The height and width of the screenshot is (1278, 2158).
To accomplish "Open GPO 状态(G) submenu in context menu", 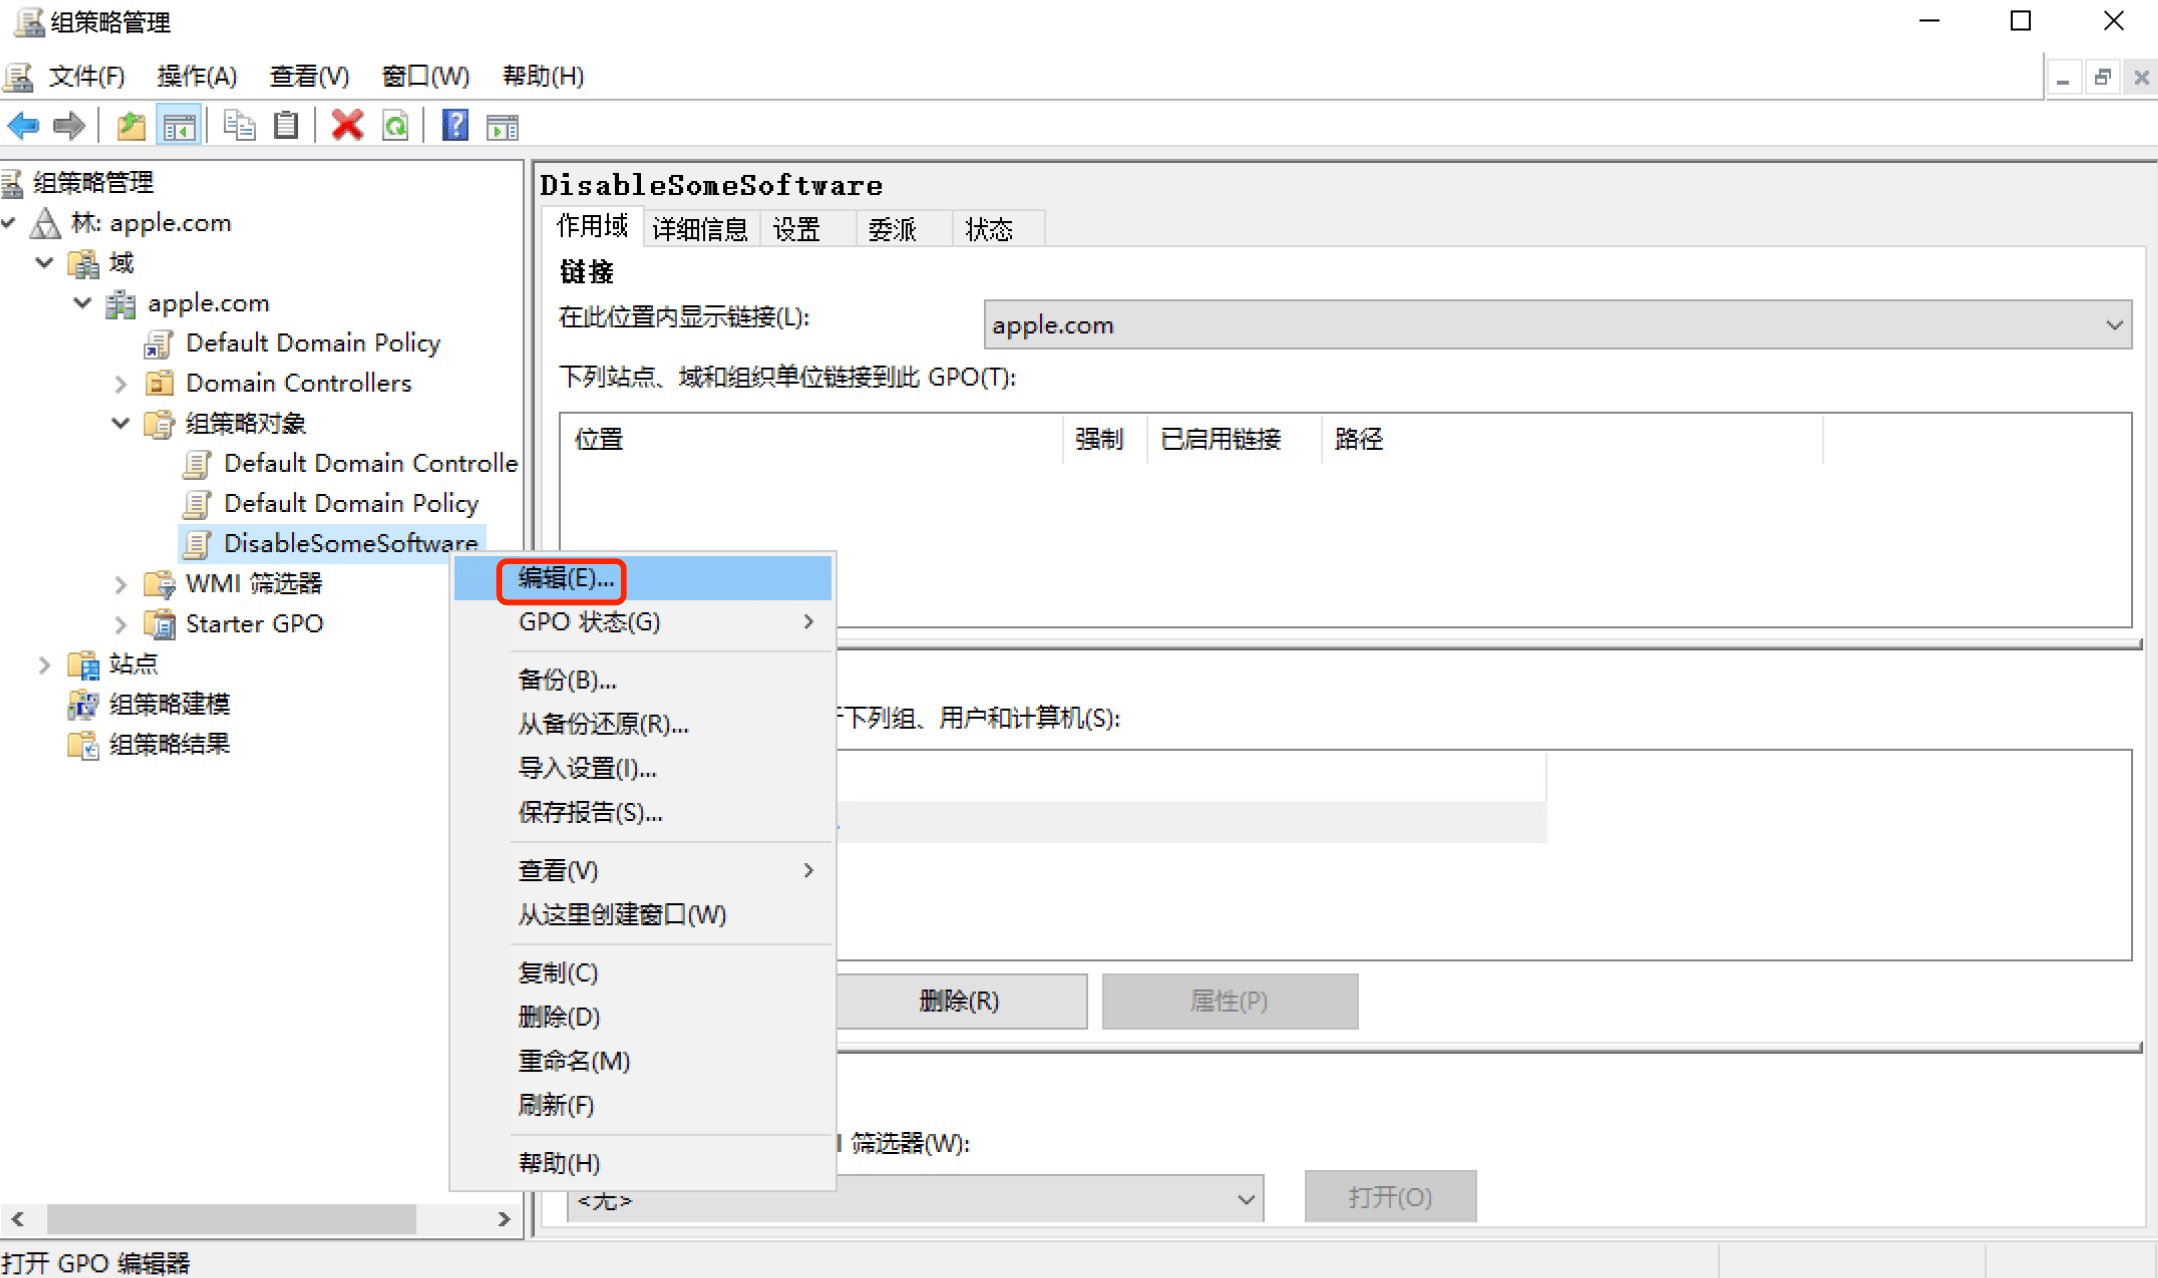I will (x=590, y=622).
